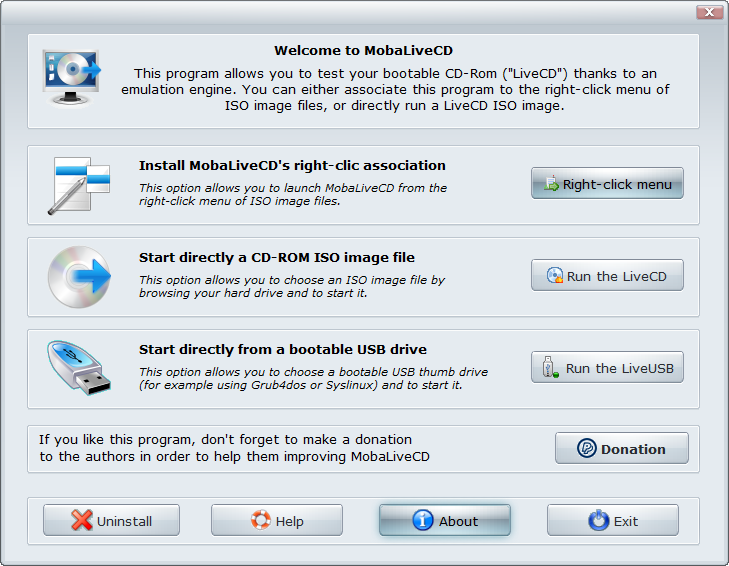Click the donation reminder text
The image size is (729, 566).
coord(234,448)
